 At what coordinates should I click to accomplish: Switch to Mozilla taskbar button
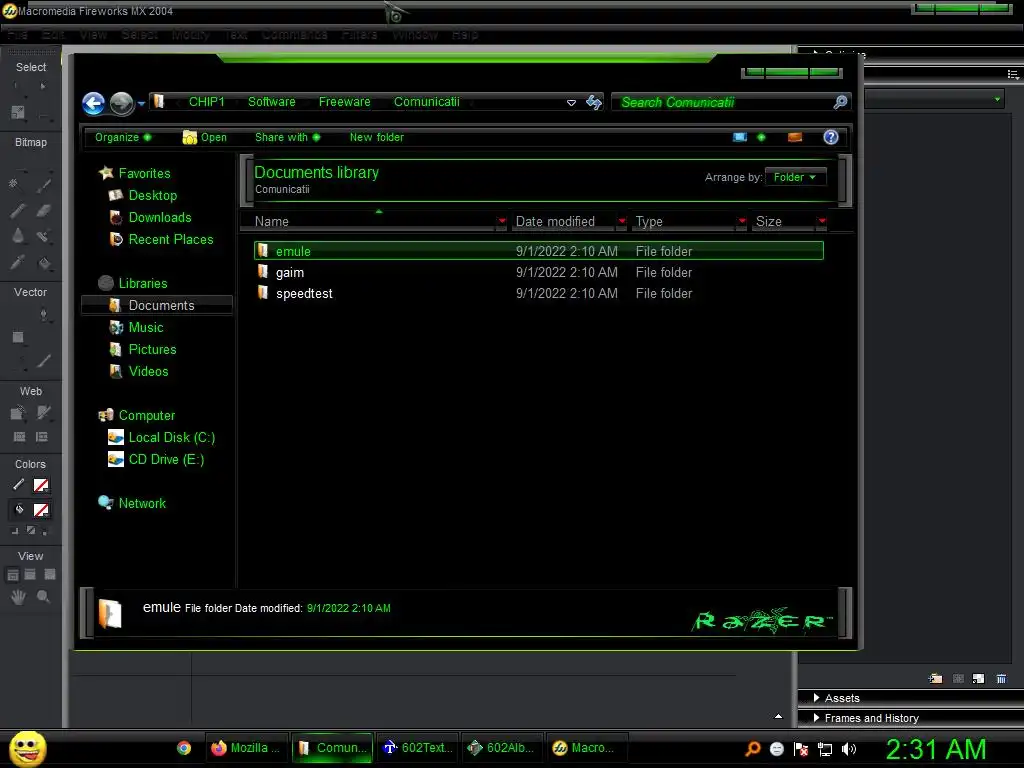pos(246,748)
